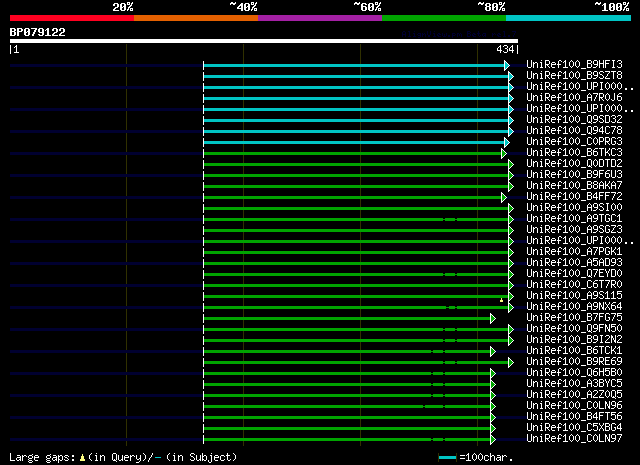Screen dimensions: 640x465
Task: Select the purple ~60% identity legend segment
Action: click(x=320, y=18)
